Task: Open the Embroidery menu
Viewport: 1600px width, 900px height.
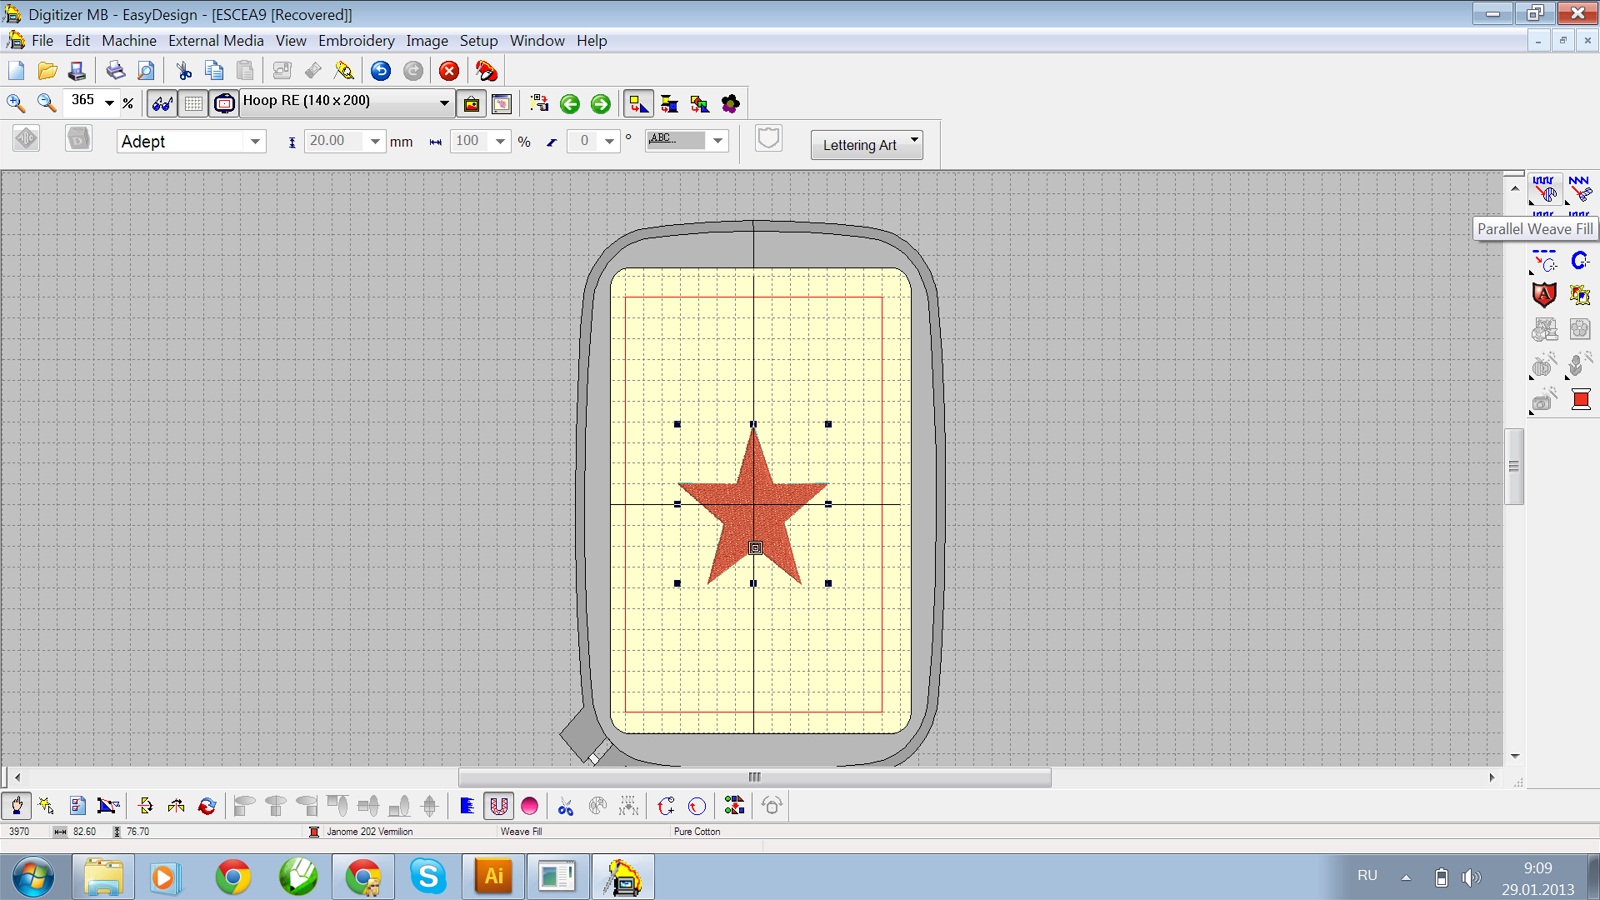Action: (356, 41)
